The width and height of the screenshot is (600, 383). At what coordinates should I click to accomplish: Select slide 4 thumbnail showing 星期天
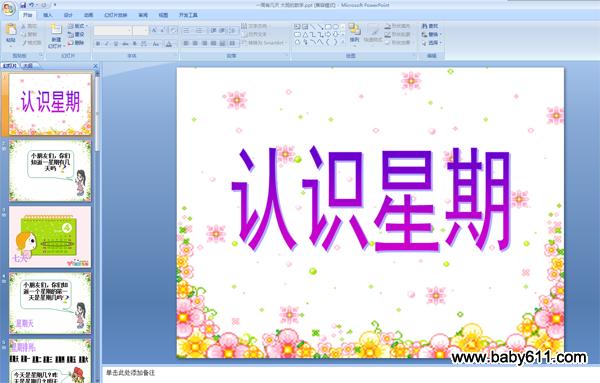click(50, 303)
